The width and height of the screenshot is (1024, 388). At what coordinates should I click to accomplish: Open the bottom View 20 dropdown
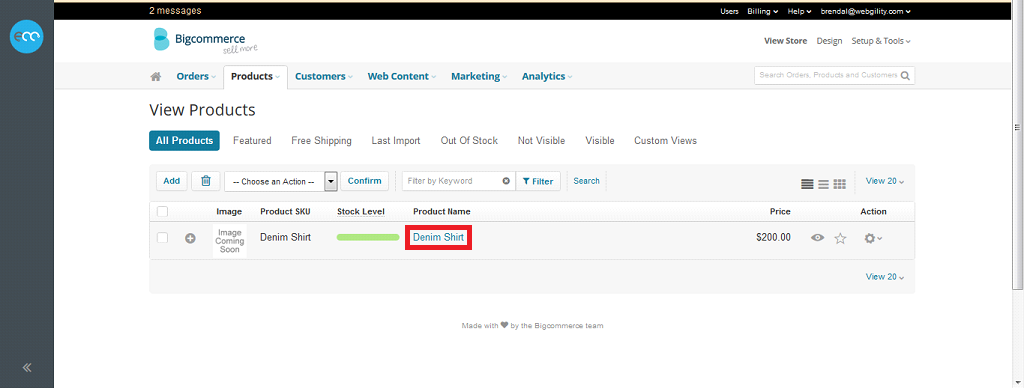tap(885, 276)
